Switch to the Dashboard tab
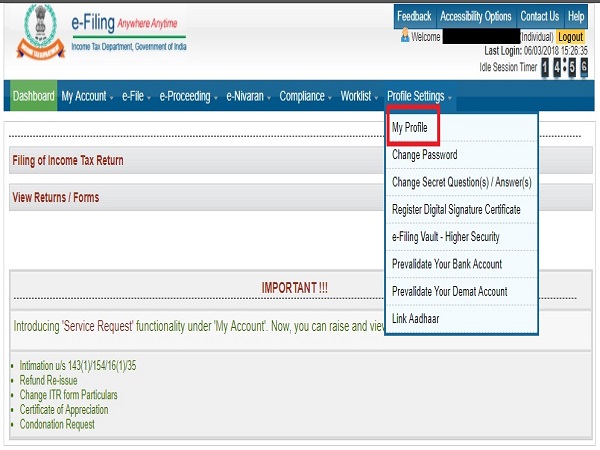This screenshot has width=600, height=450. [34, 96]
